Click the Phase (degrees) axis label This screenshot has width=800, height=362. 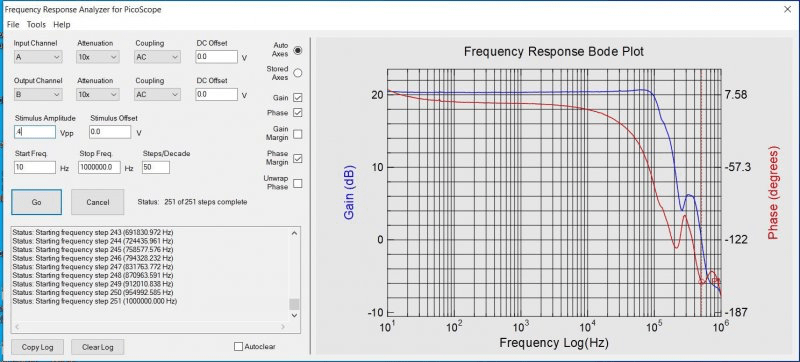[x=773, y=193]
